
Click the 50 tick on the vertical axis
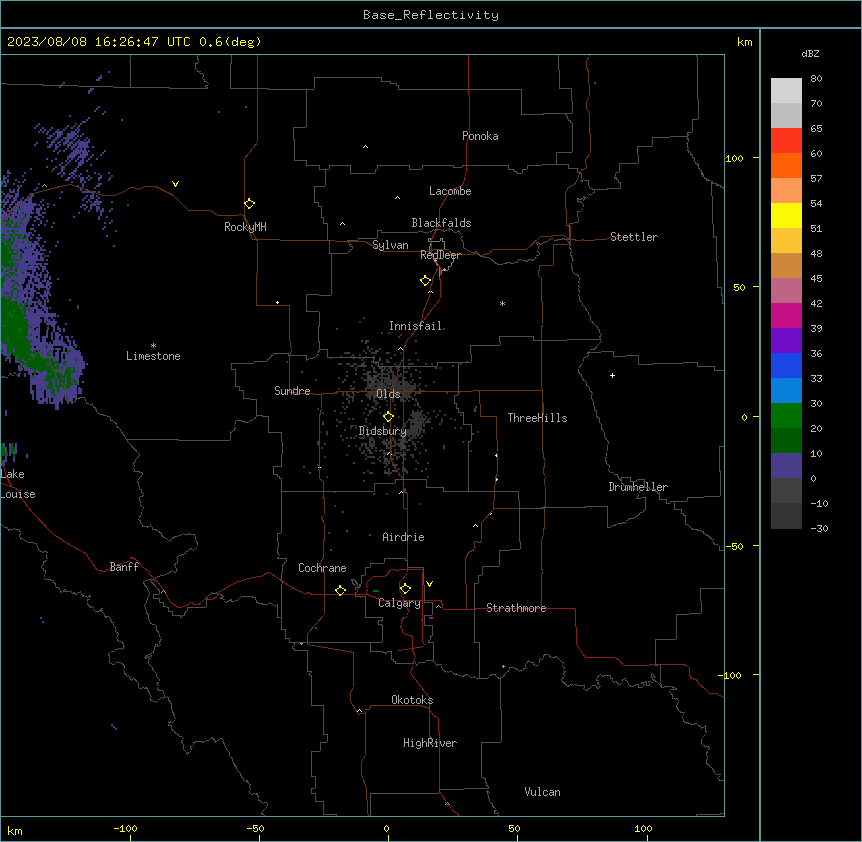click(739, 287)
